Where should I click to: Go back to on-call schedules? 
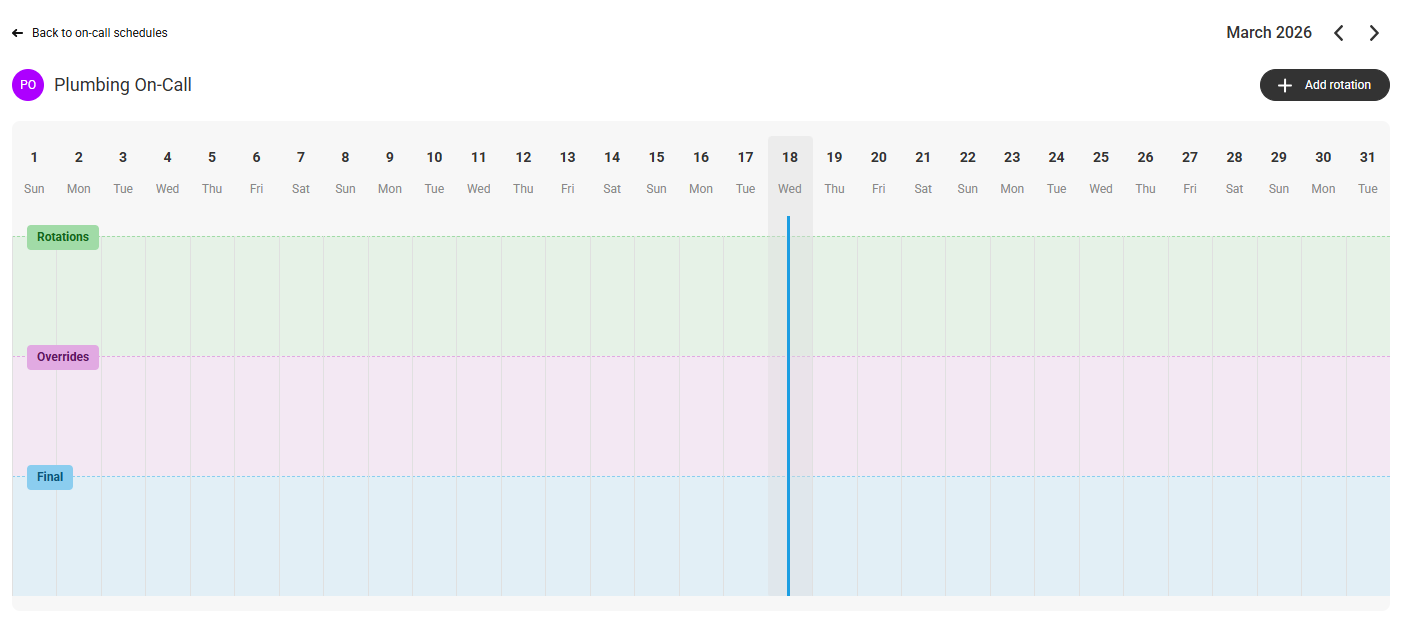[100, 33]
